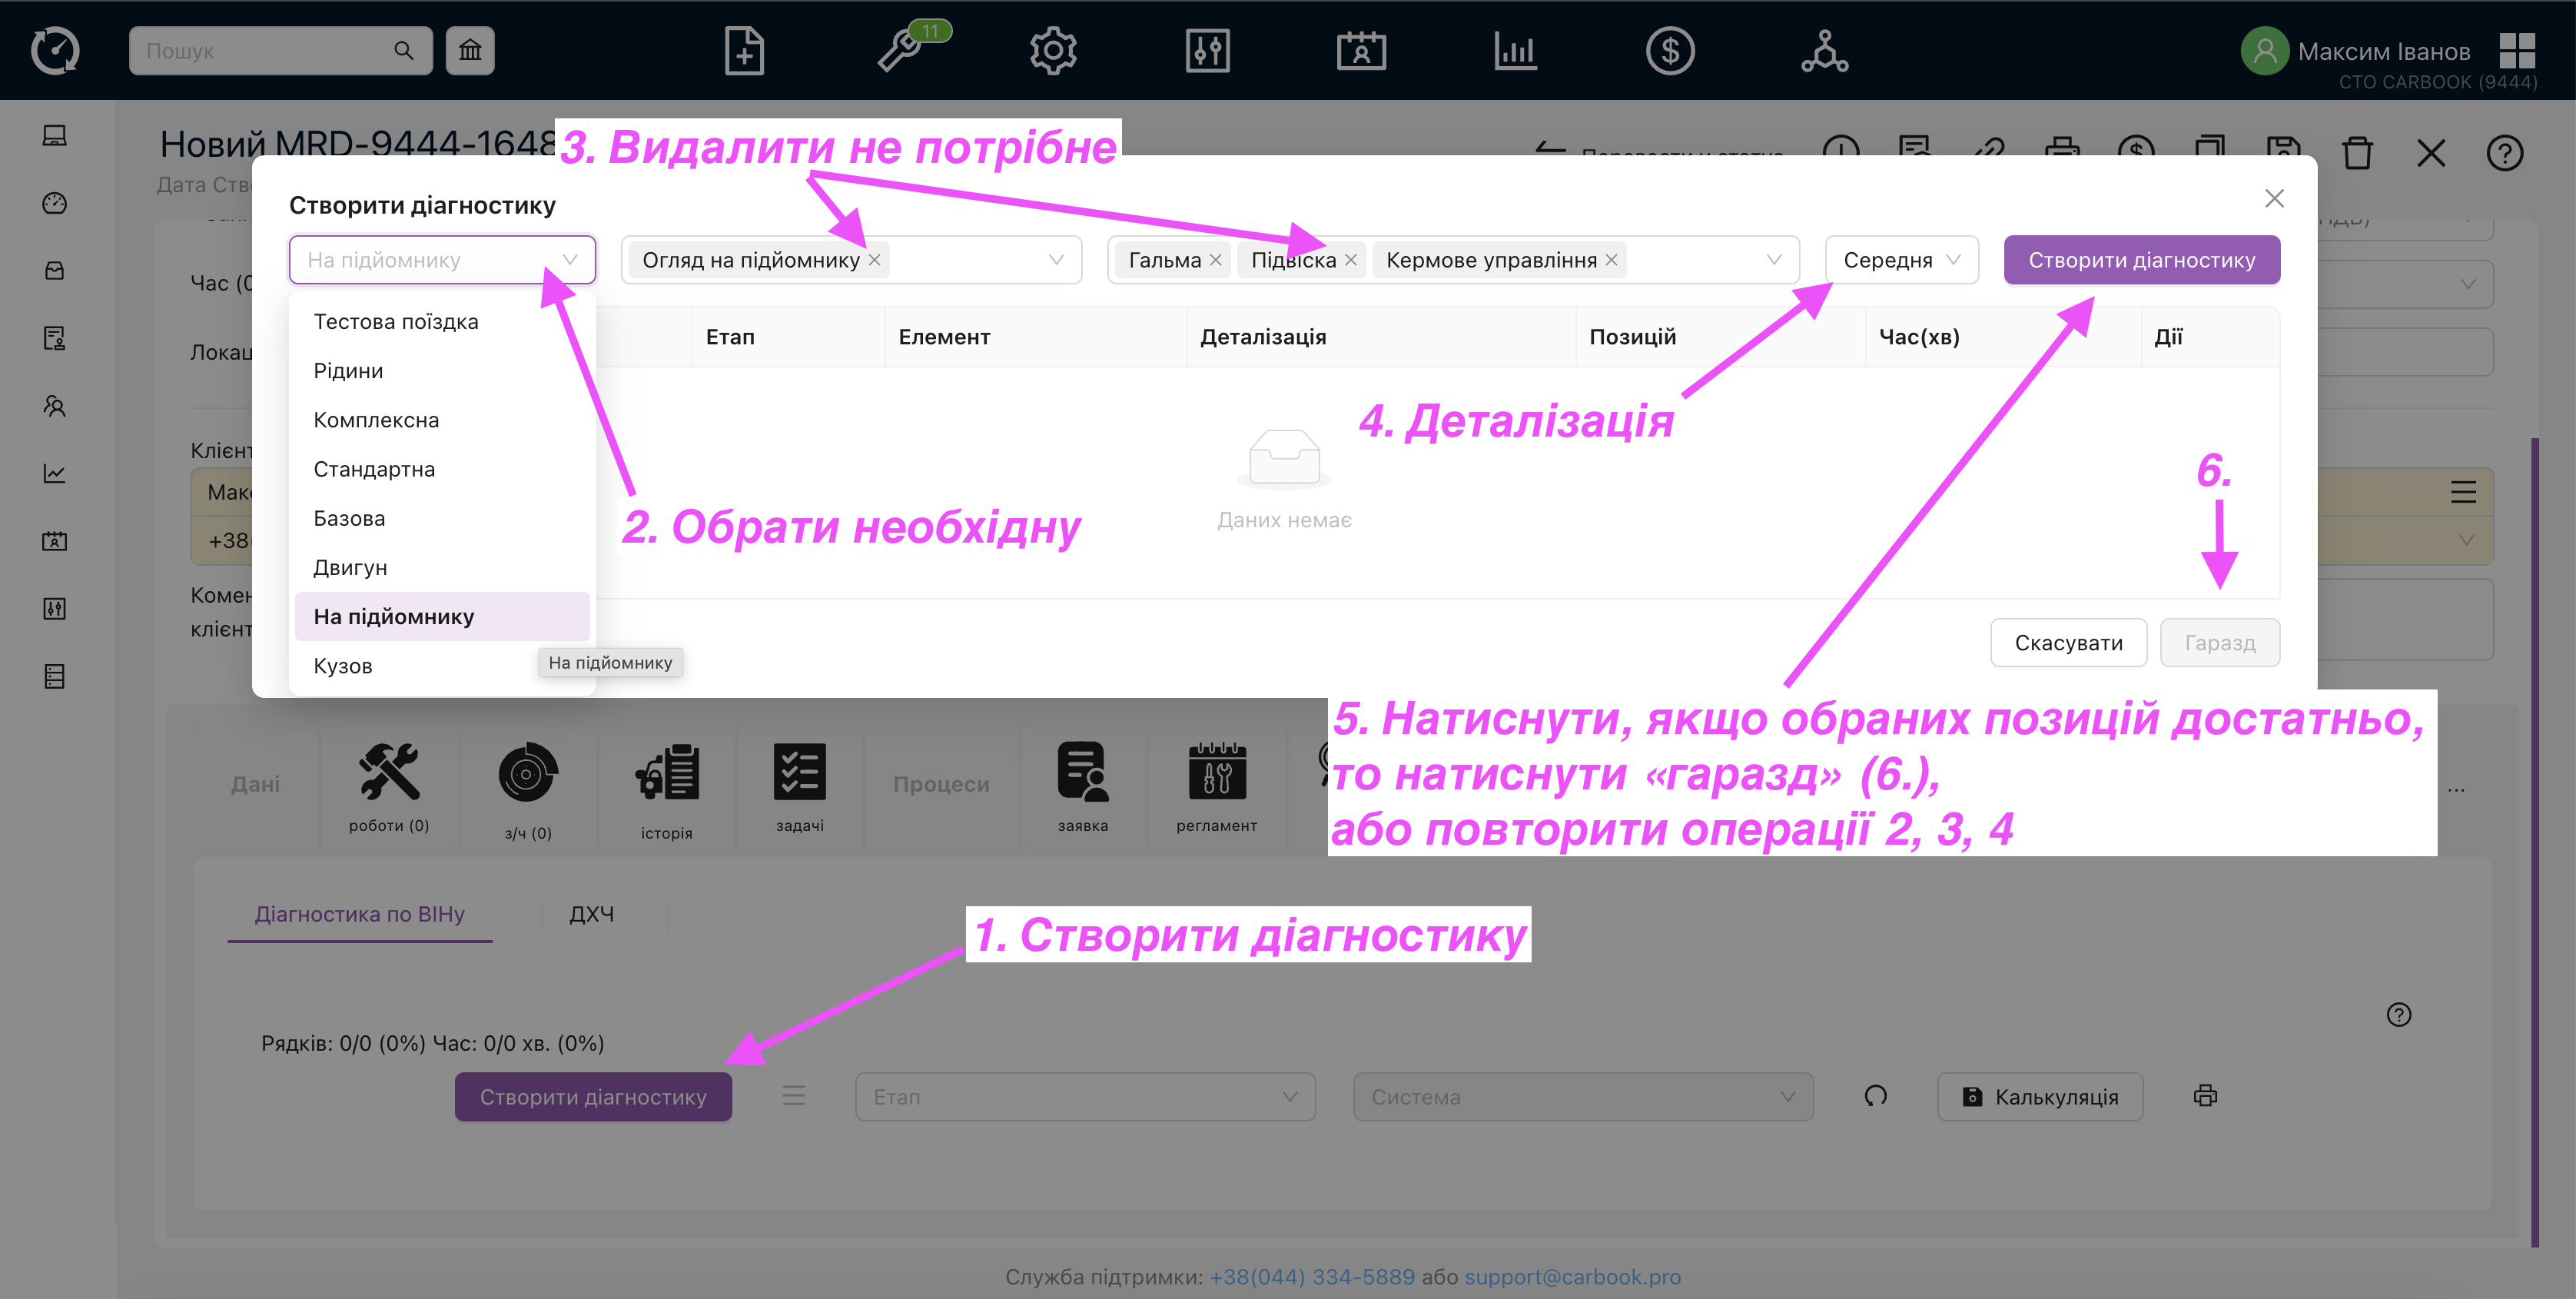Image resolution: width=2576 pixels, height=1299 pixels.
Task: Remove the Гальма tag
Action: (x=1215, y=260)
